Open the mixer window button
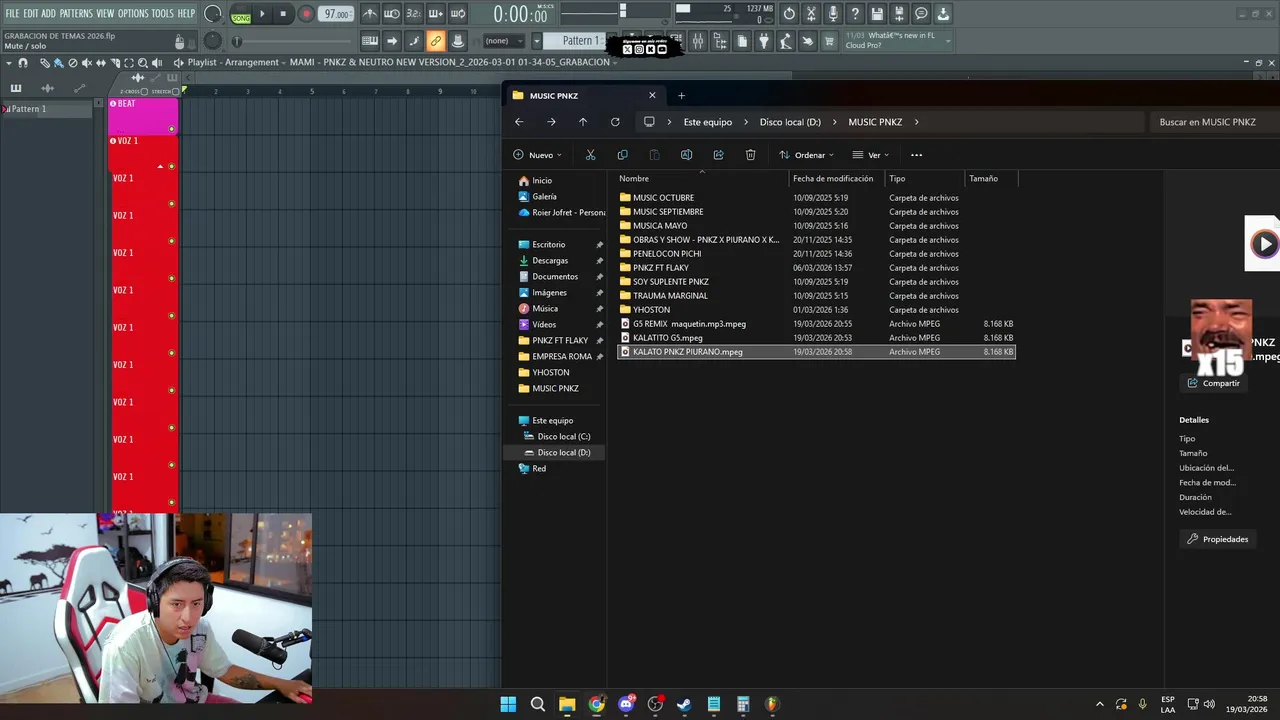Screen dimensions: 1280x720 click(x=698, y=41)
